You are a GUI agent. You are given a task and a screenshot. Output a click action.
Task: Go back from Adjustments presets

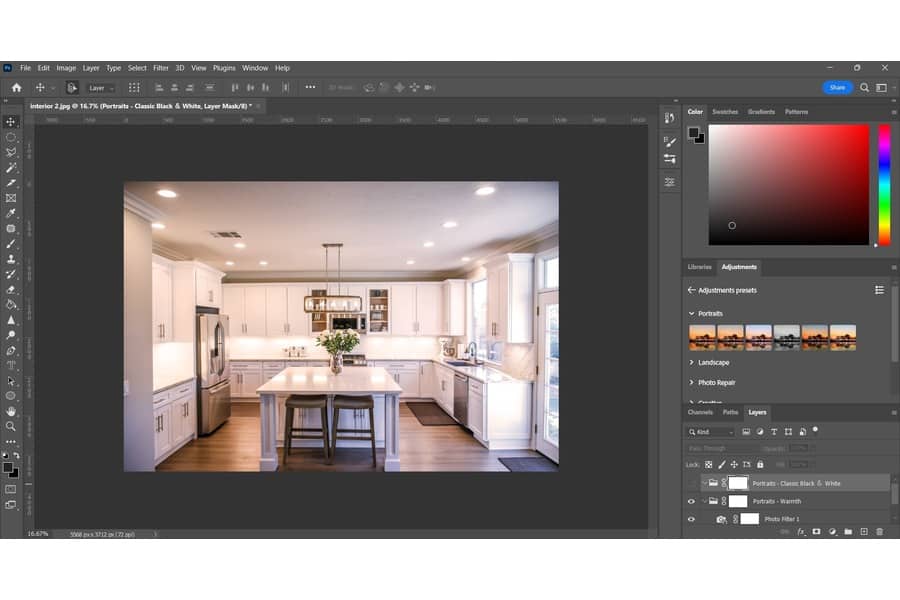pyautogui.click(x=692, y=290)
